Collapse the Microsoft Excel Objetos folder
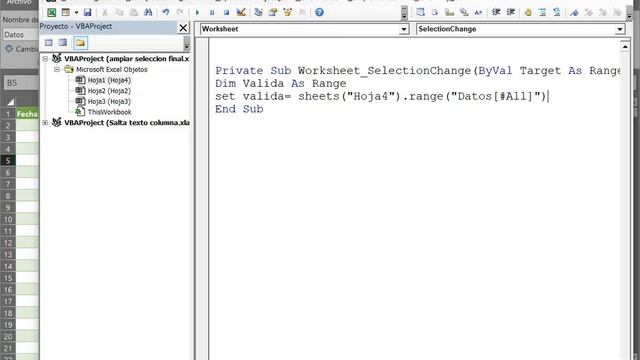The width and height of the screenshot is (640, 360). click(x=57, y=69)
